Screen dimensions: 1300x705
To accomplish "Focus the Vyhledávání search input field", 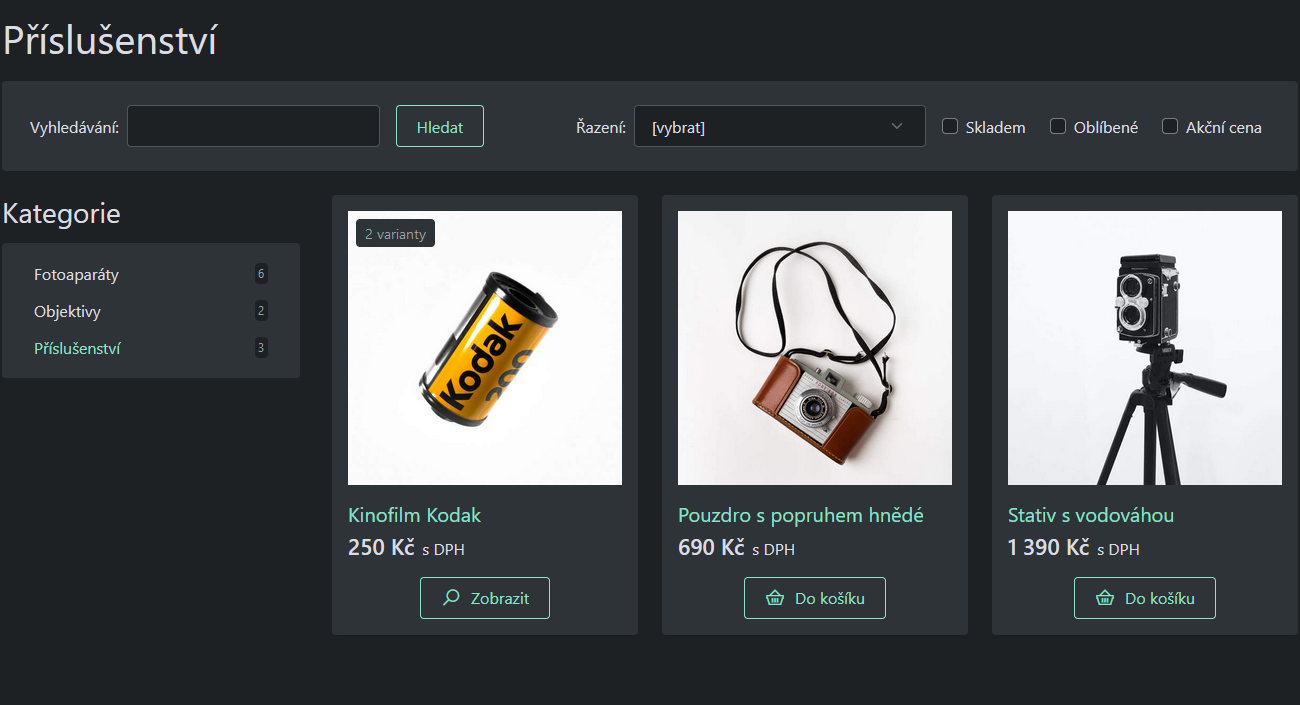I will click(253, 126).
